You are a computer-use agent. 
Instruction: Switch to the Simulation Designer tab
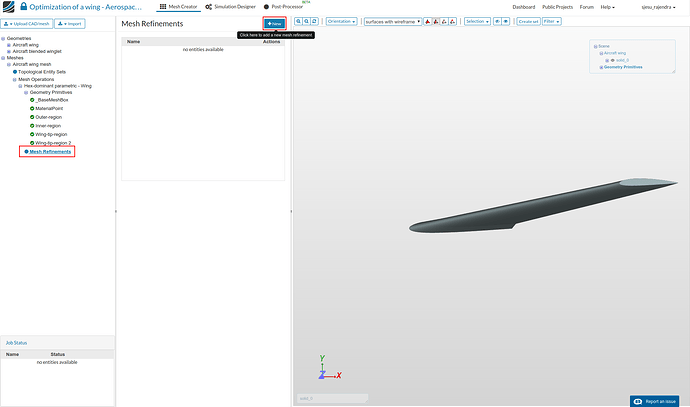(x=230, y=7)
